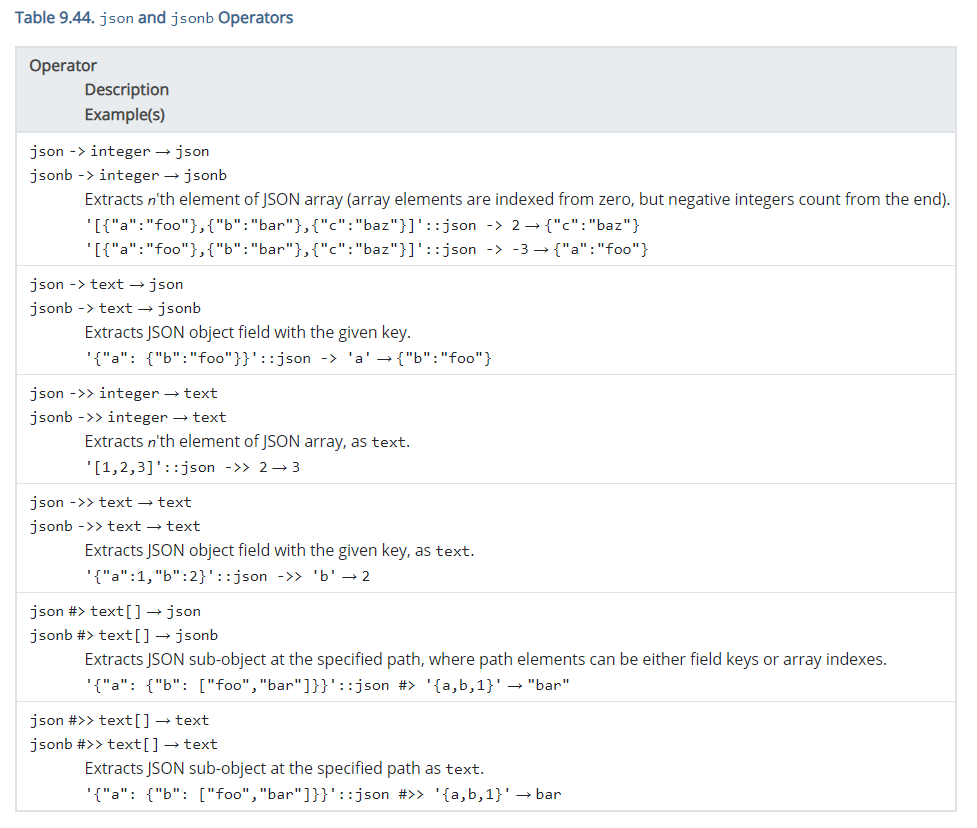
Task: Click the jsonb #>> text[] → text signature
Action: pyautogui.click(x=124, y=744)
